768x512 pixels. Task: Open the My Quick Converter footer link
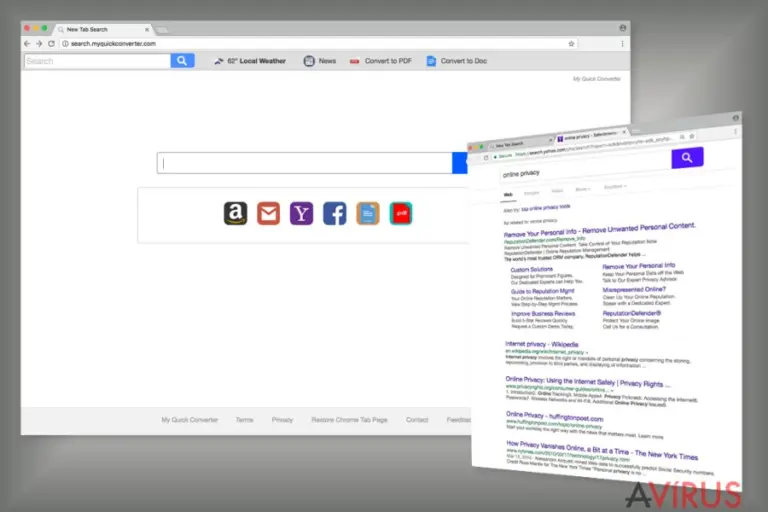(190, 420)
